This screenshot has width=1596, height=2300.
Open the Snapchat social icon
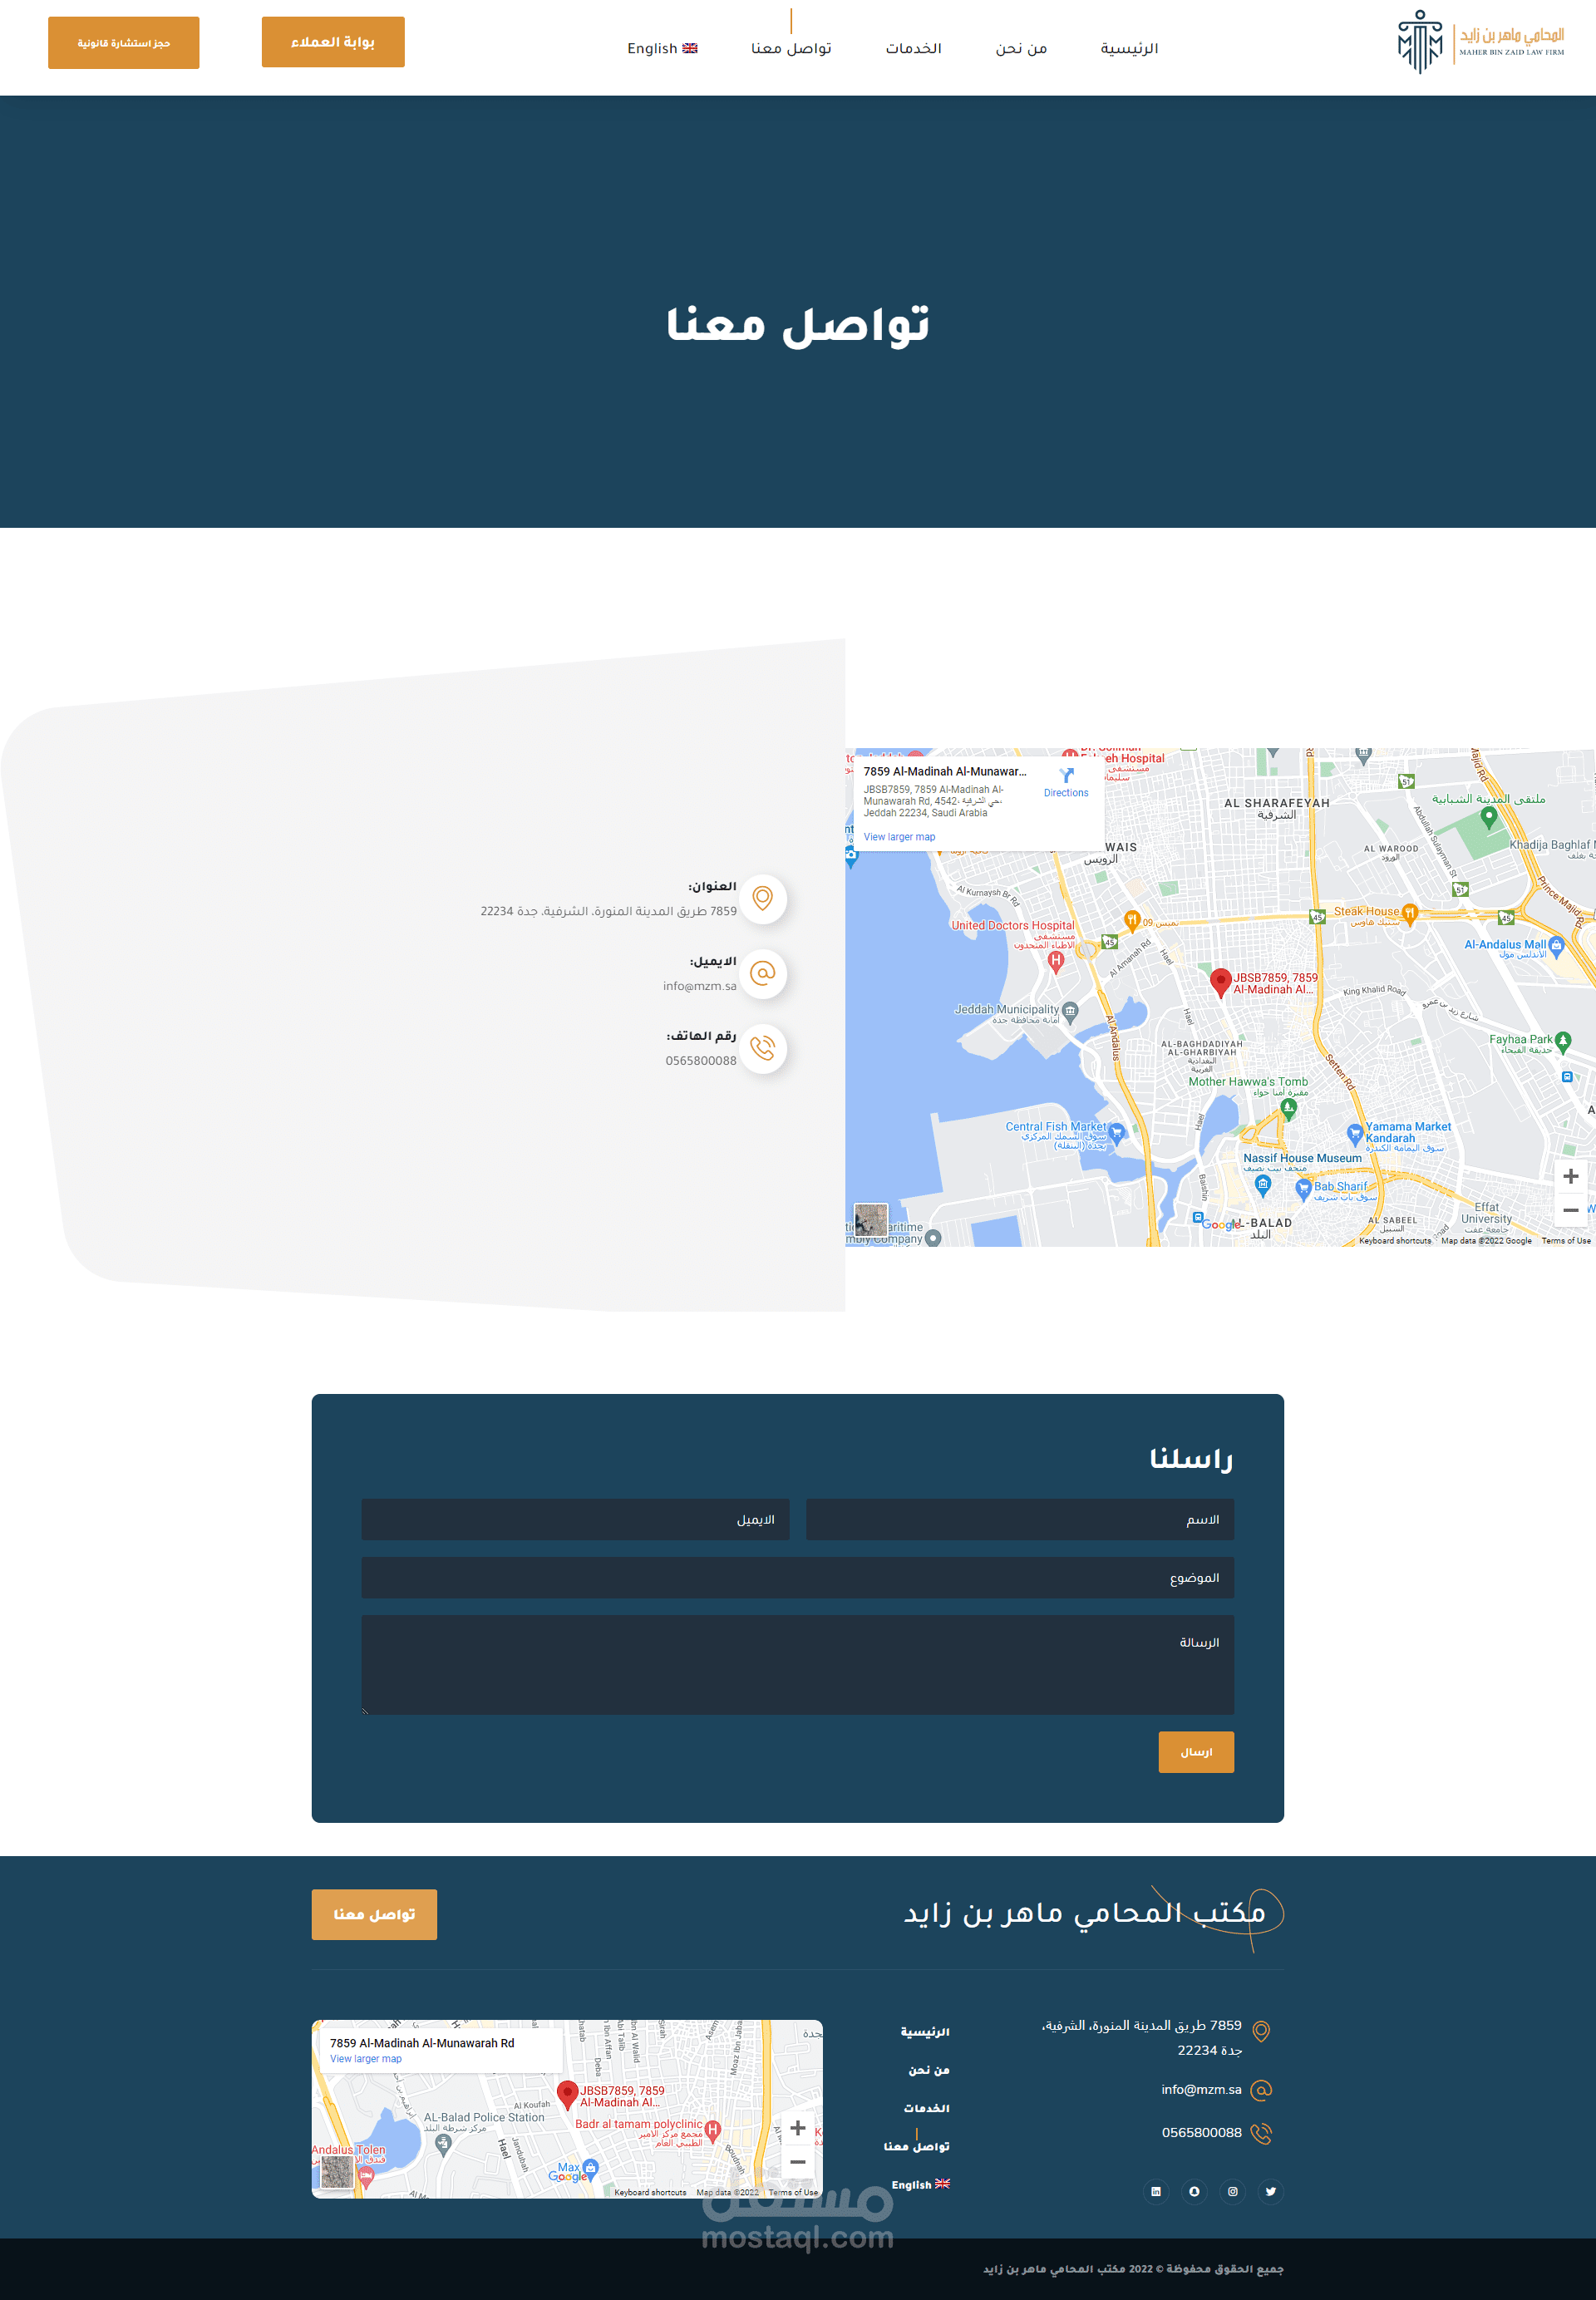point(1194,2191)
